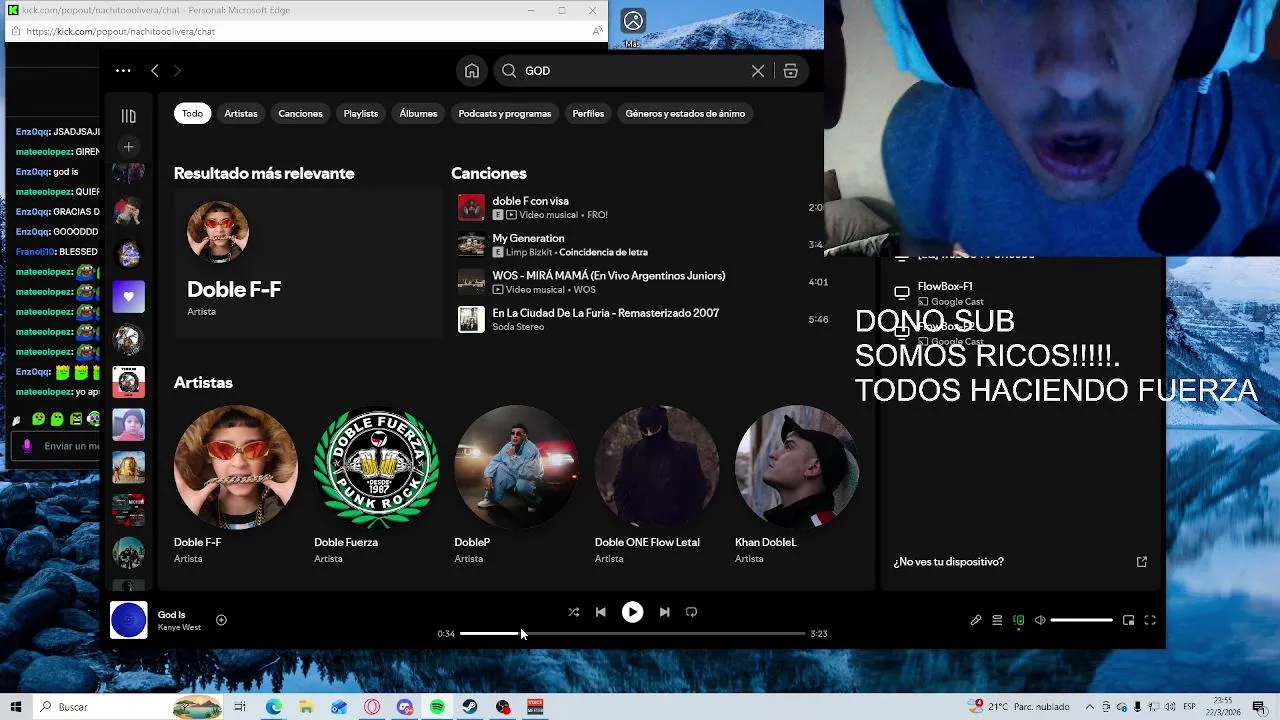
Task: Filter by Géneros y estados de ánimo
Action: pyautogui.click(x=685, y=113)
